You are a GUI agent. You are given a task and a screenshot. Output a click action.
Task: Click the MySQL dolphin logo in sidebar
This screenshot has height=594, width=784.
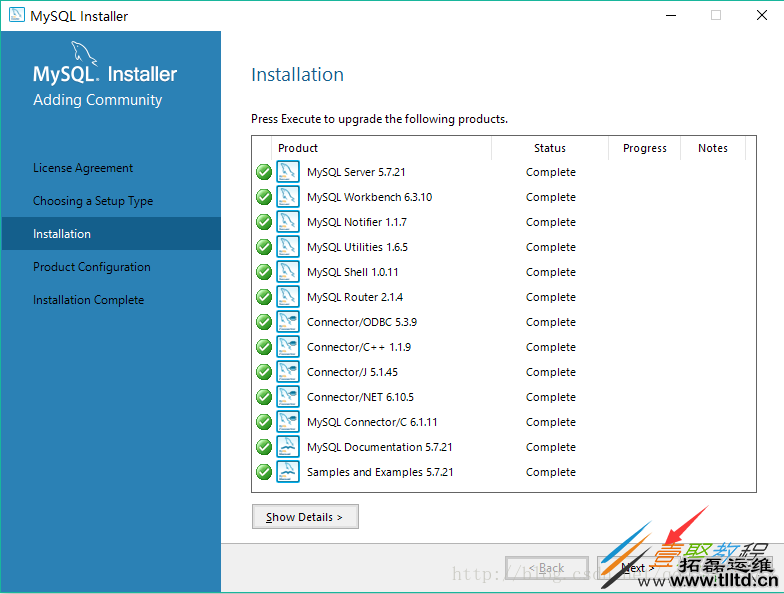tap(84, 52)
